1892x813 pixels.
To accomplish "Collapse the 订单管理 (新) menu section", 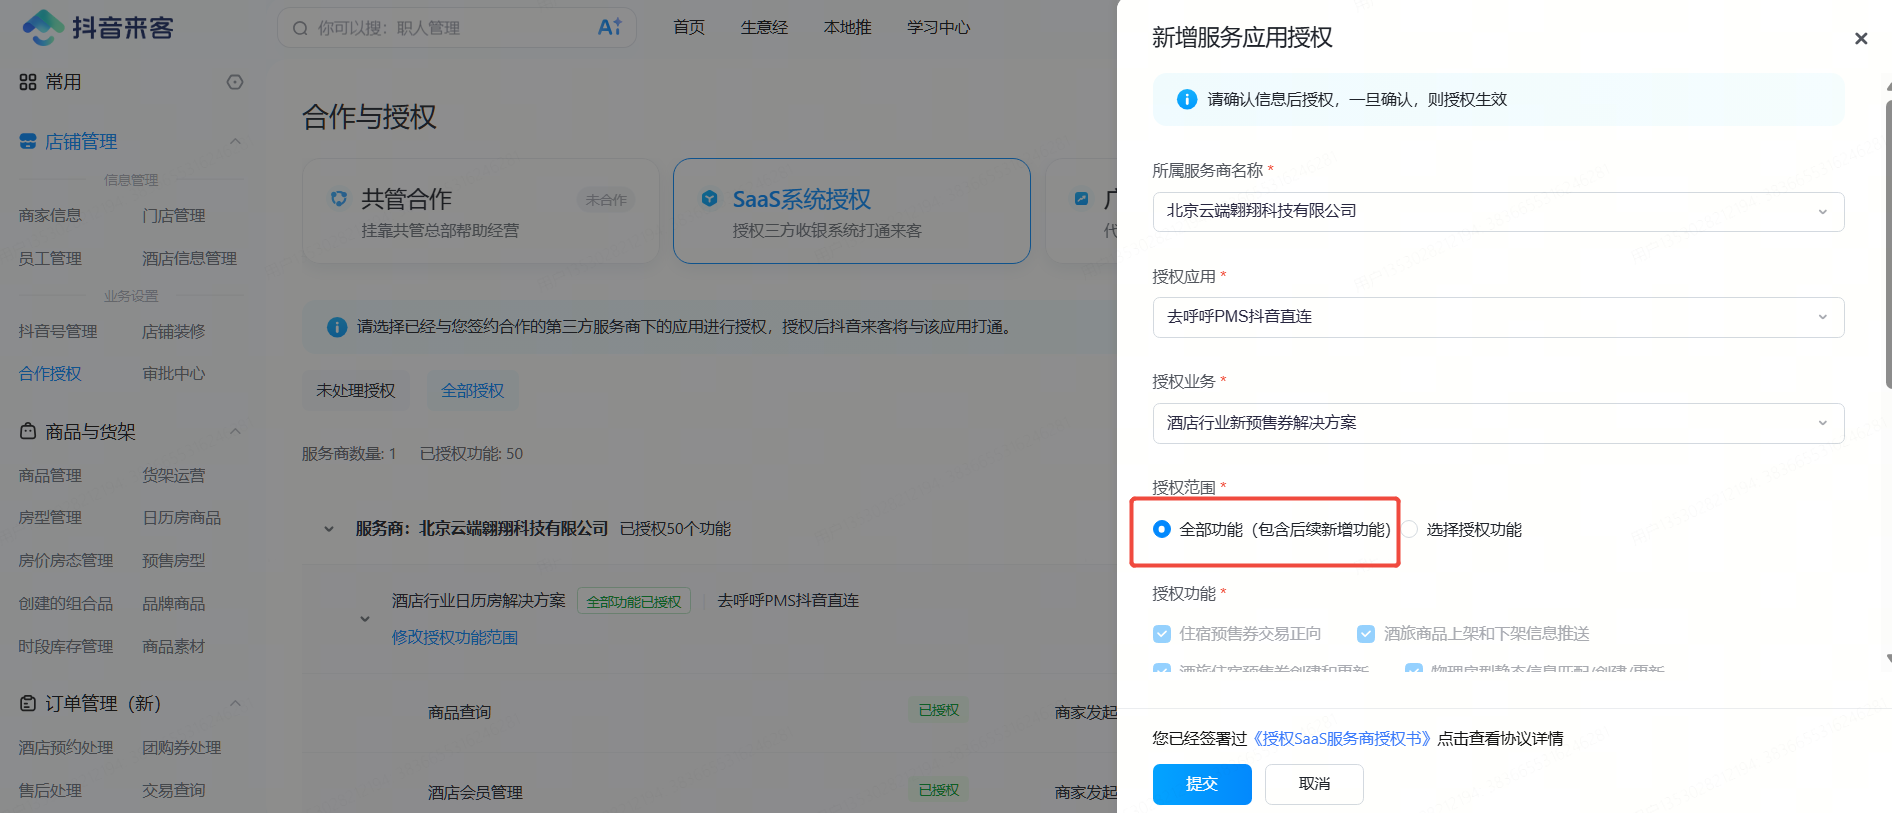I will click(x=236, y=703).
